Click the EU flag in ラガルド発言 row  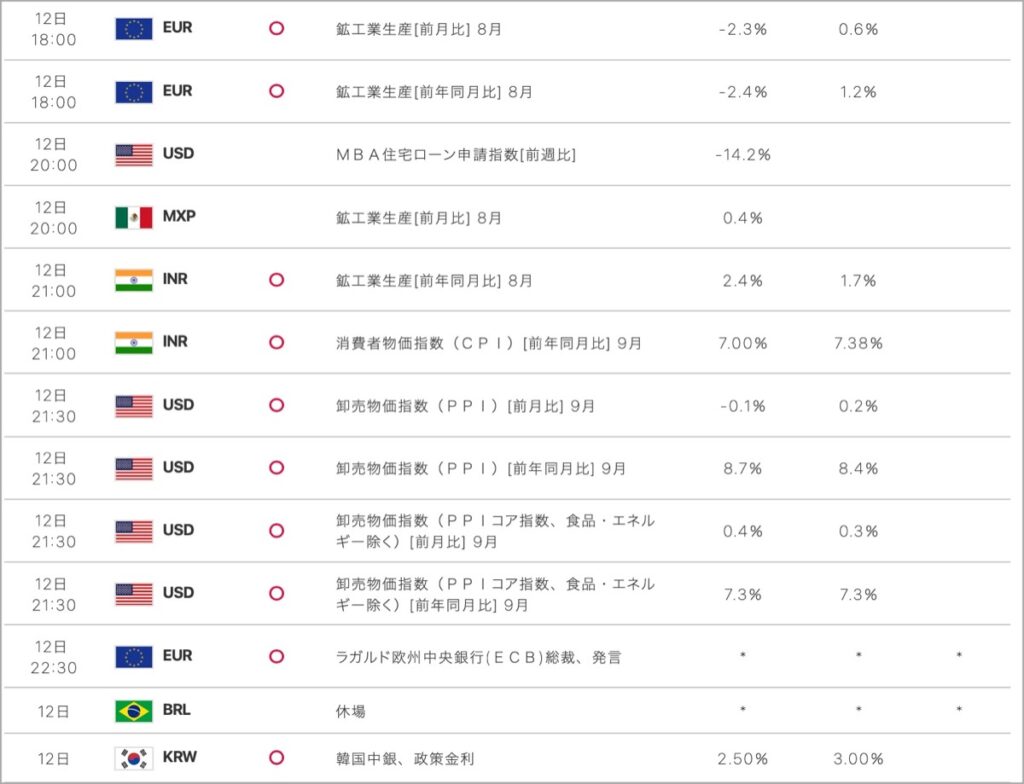(x=134, y=657)
